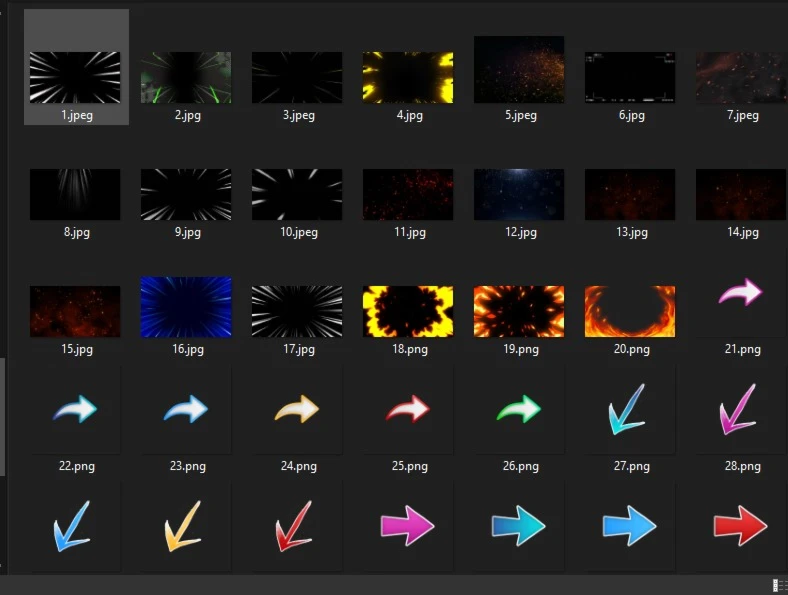Select the fire ring thumbnail 20.png
The image size is (788, 595).
tap(630, 312)
